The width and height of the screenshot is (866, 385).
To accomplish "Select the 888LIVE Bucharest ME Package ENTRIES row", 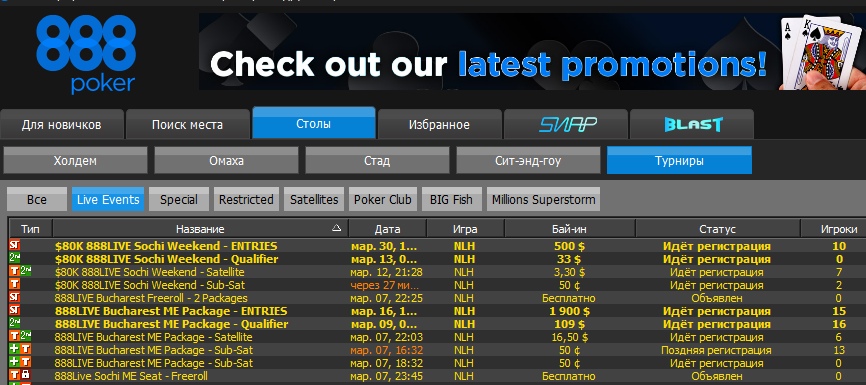I will pos(437,311).
